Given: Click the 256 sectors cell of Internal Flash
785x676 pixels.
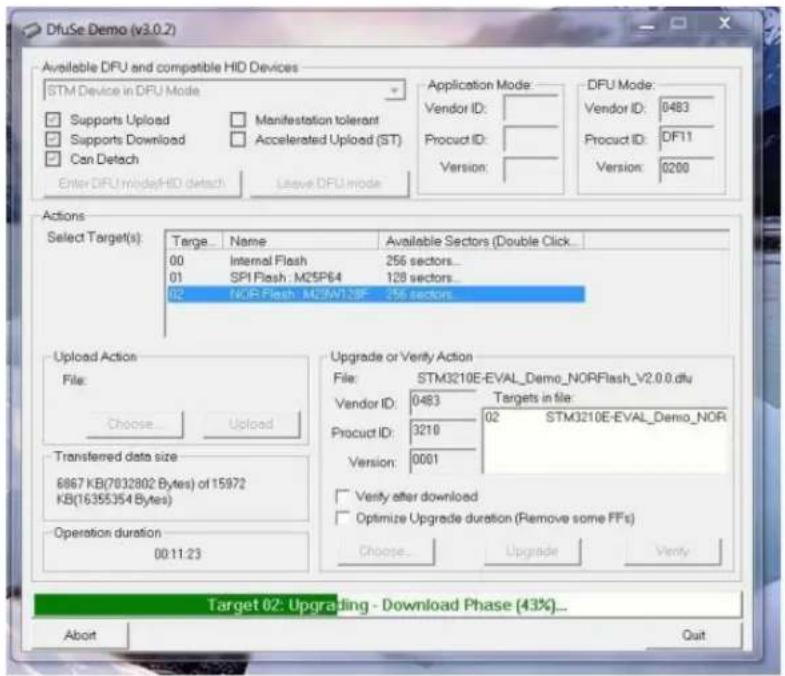Looking at the screenshot, I should (423, 261).
